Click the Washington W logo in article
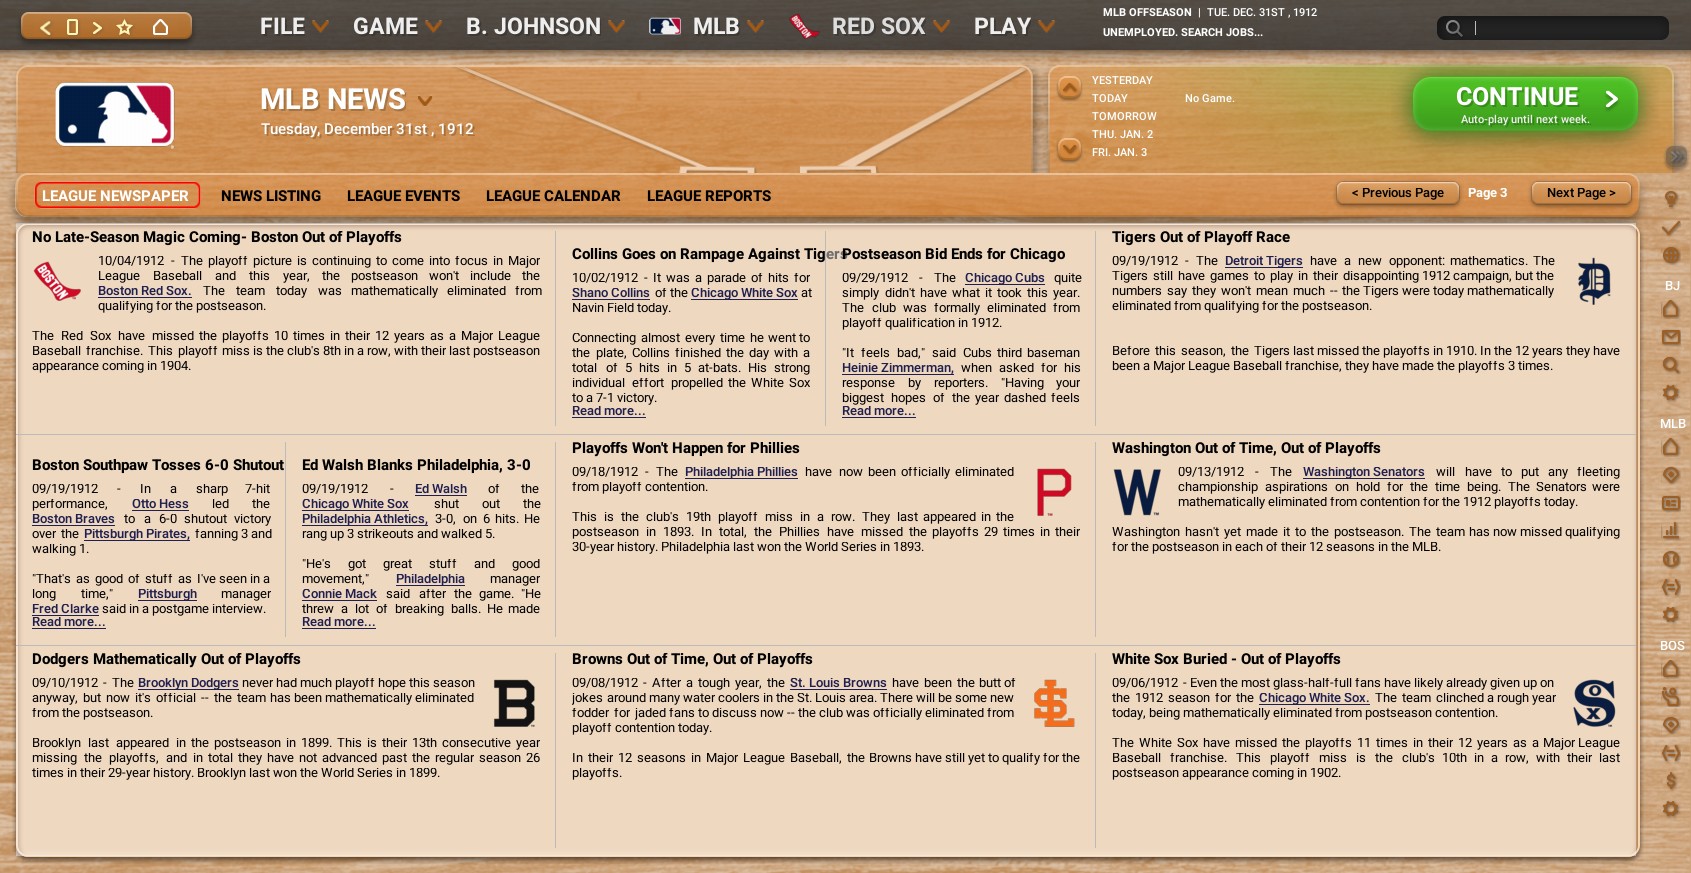Screen dimensions: 1691x873 pyautogui.click(x=1138, y=492)
